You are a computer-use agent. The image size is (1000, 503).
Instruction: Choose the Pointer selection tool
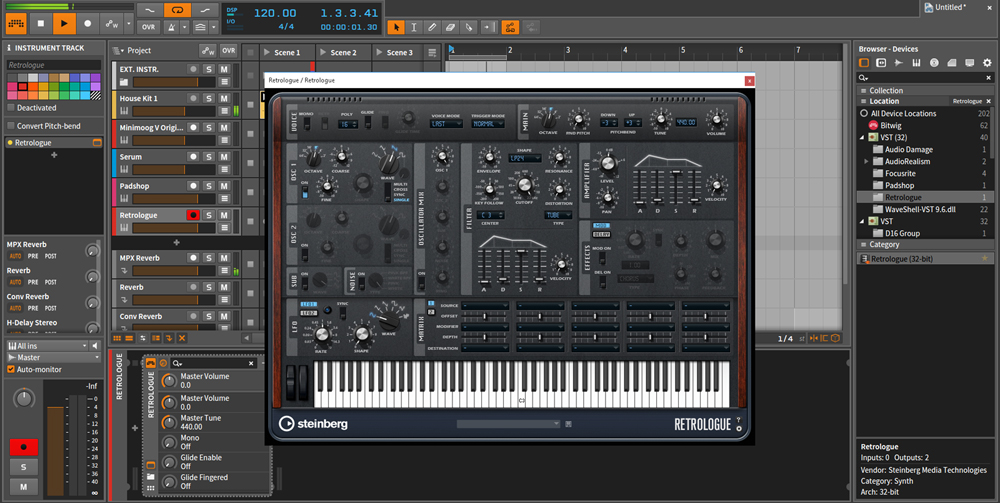[x=396, y=26]
